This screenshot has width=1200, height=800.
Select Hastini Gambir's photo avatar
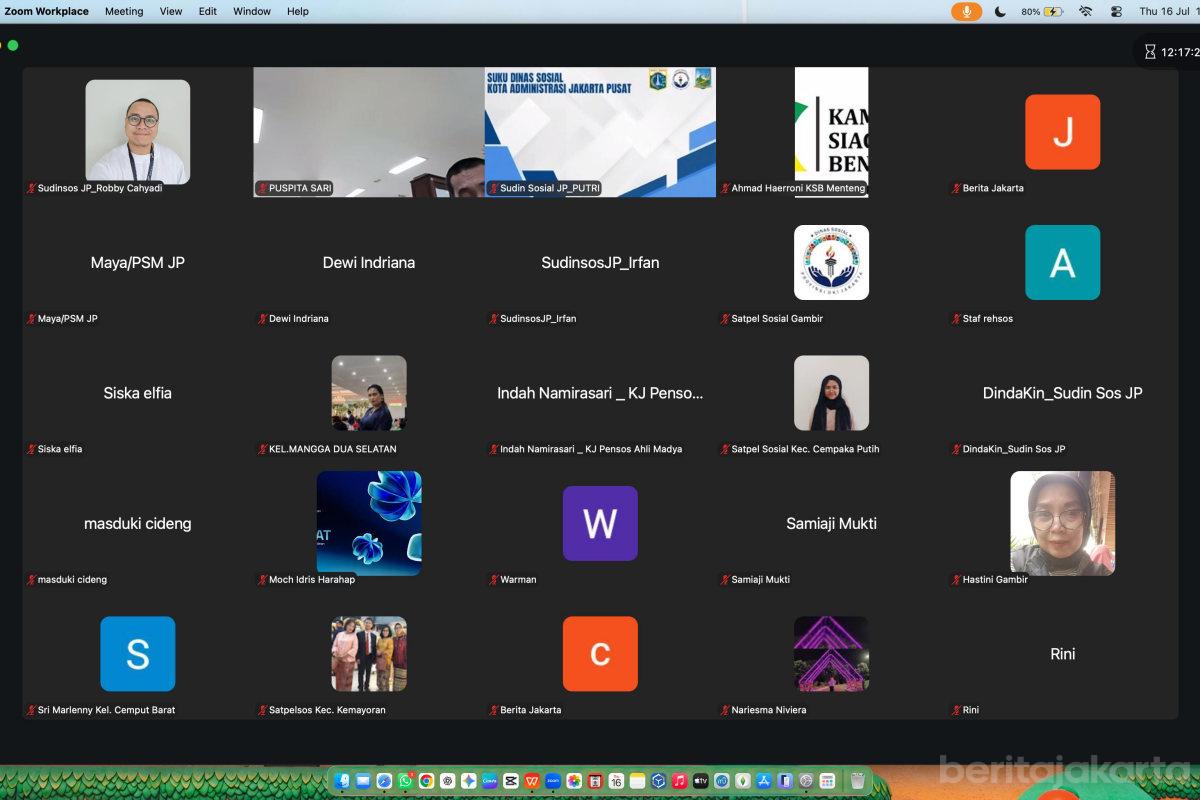point(1062,523)
